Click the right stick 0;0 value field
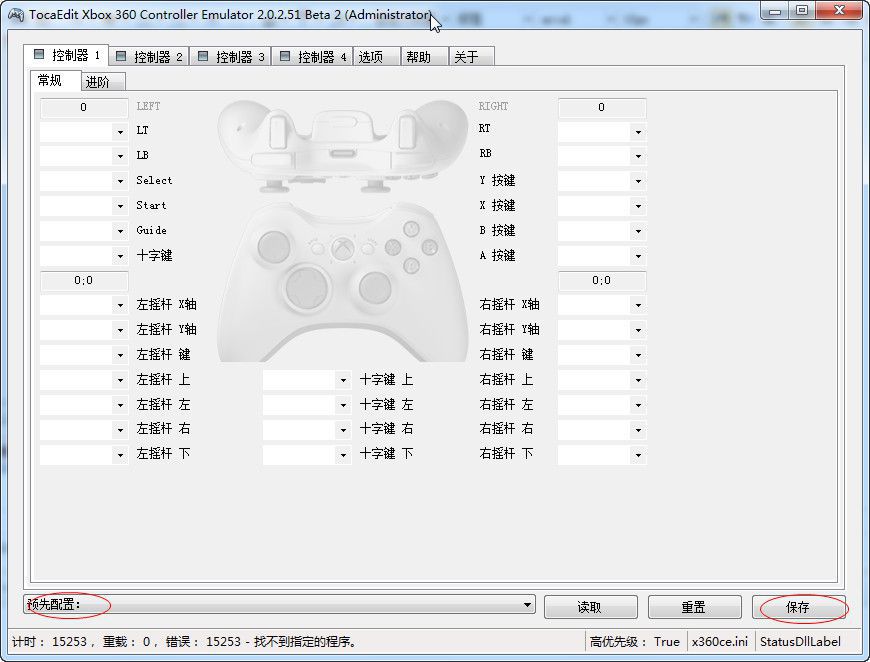 (602, 281)
